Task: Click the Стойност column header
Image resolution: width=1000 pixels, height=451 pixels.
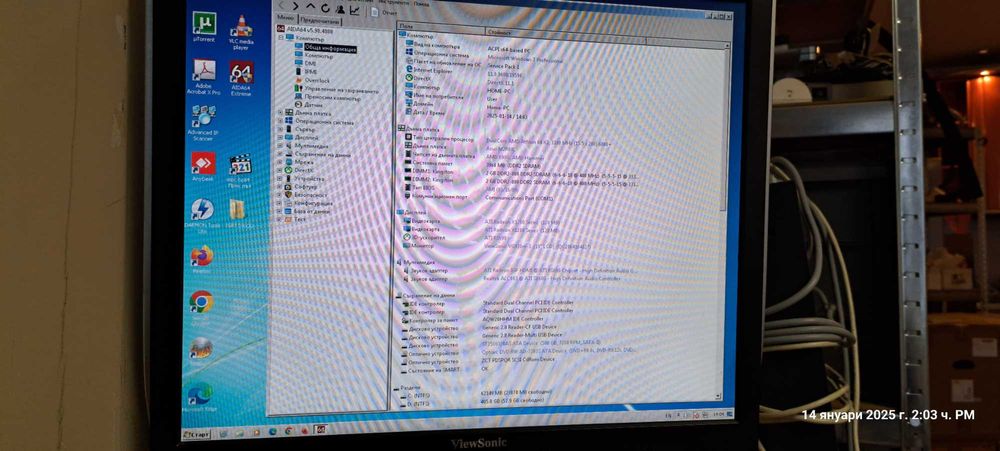Action: pos(566,34)
